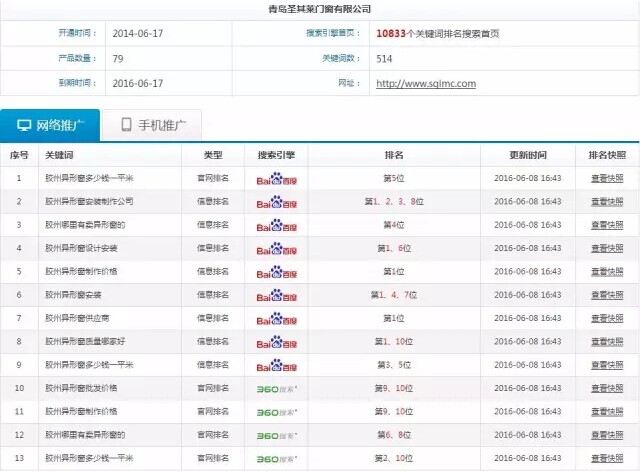Click the Baidu logo in row 9

pyautogui.click(x=276, y=365)
